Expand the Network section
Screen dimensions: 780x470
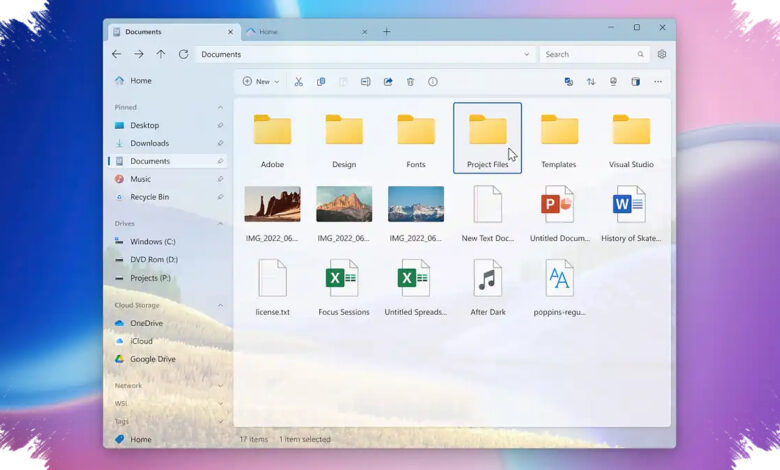tap(220, 386)
